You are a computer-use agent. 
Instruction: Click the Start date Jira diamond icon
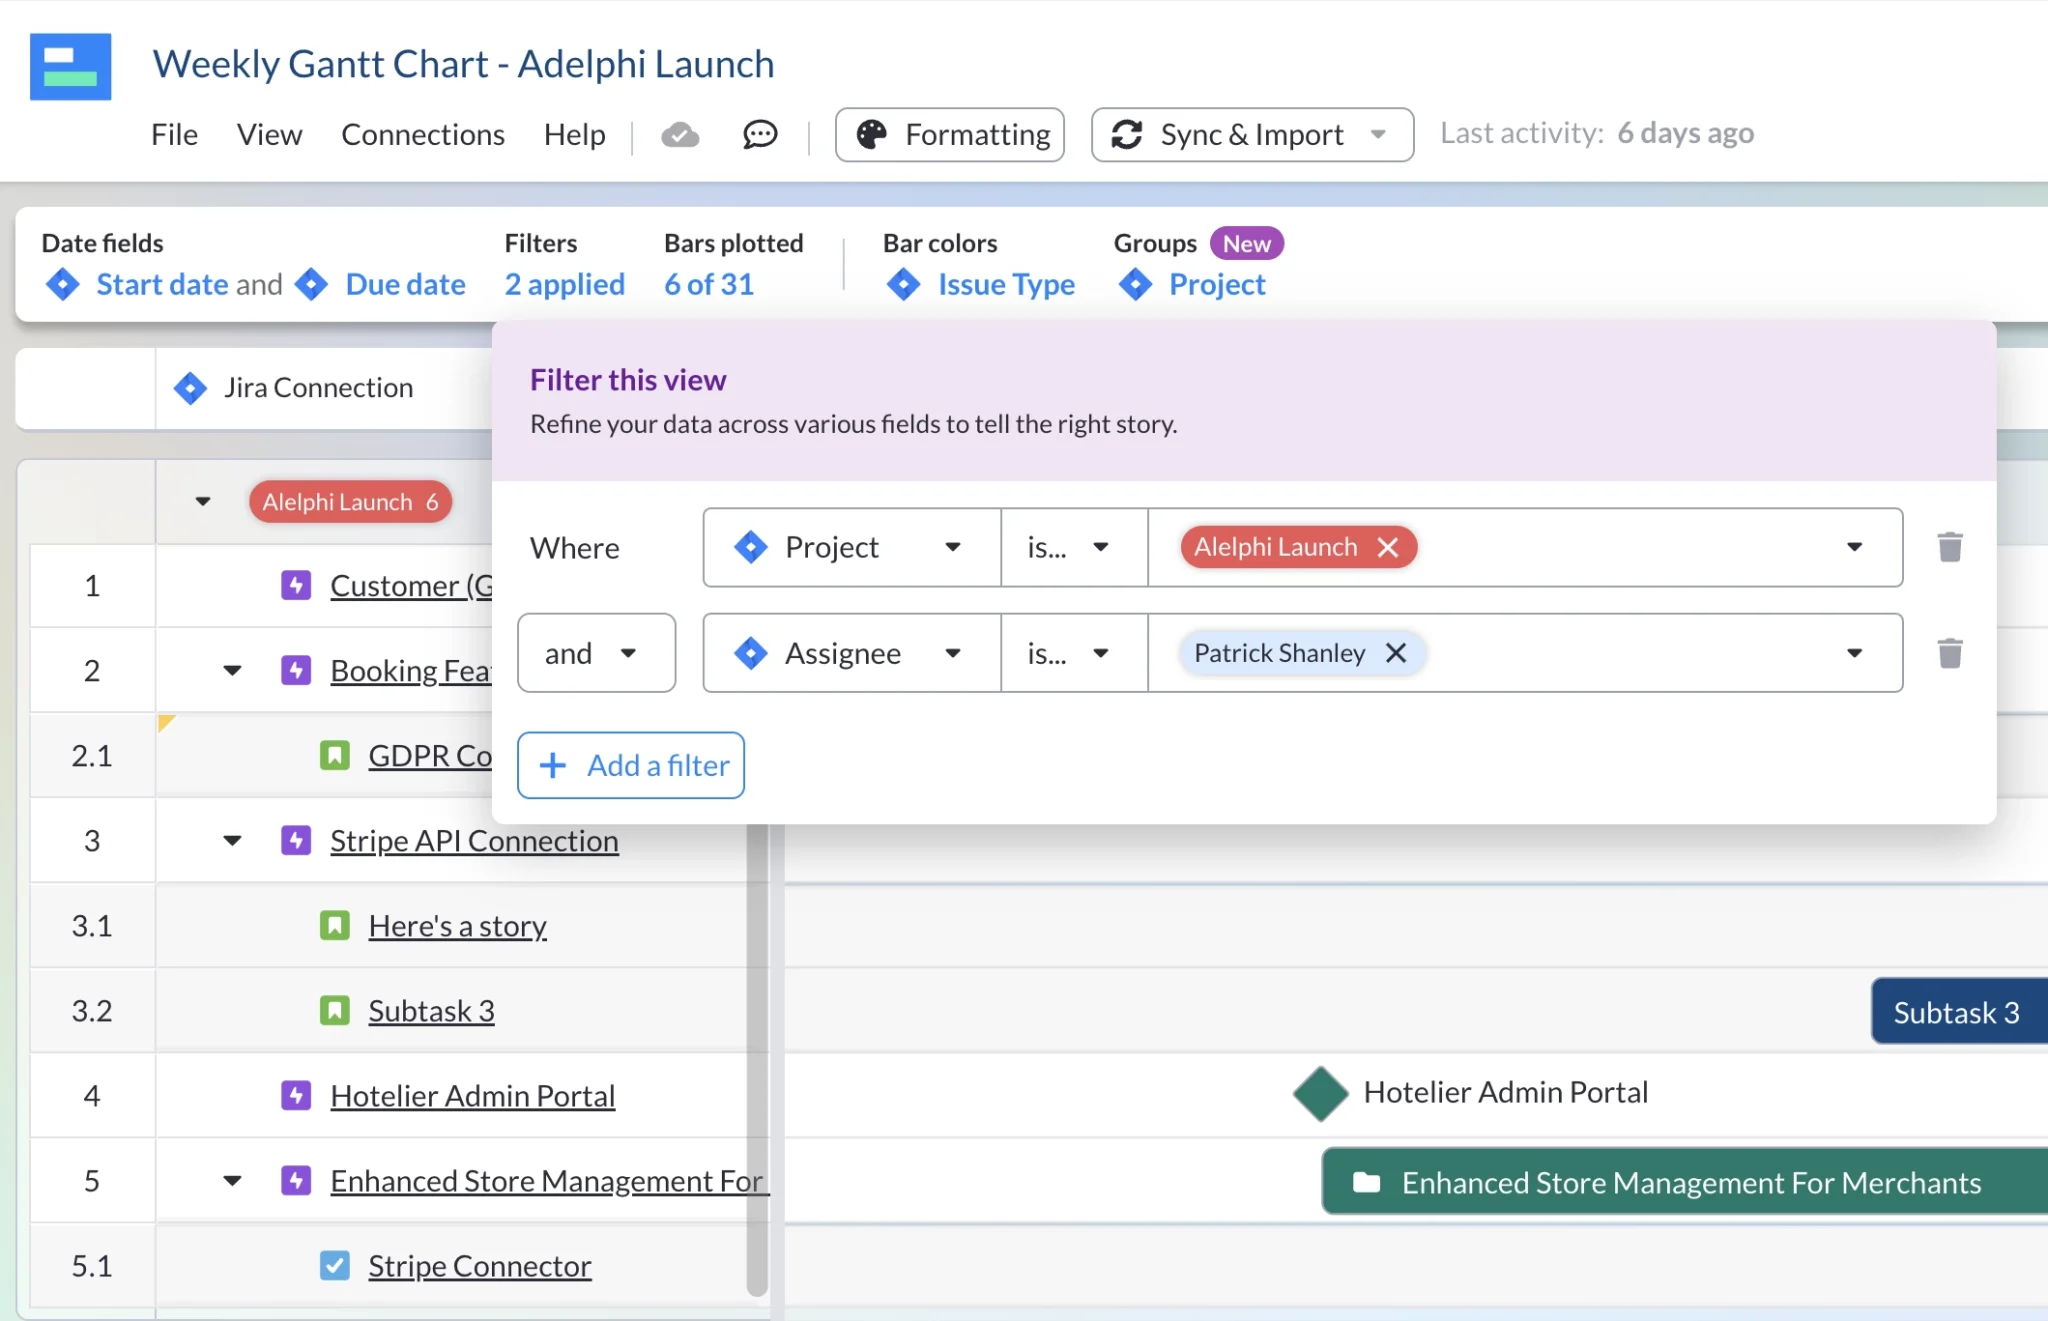pyautogui.click(x=63, y=284)
